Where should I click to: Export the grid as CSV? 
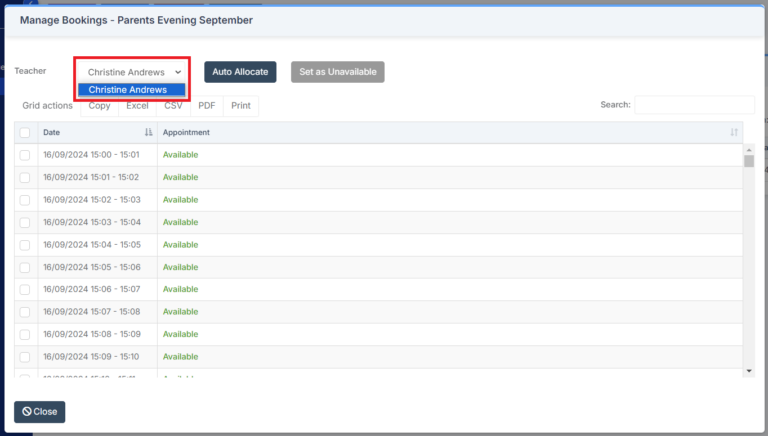[x=173, y=105]
